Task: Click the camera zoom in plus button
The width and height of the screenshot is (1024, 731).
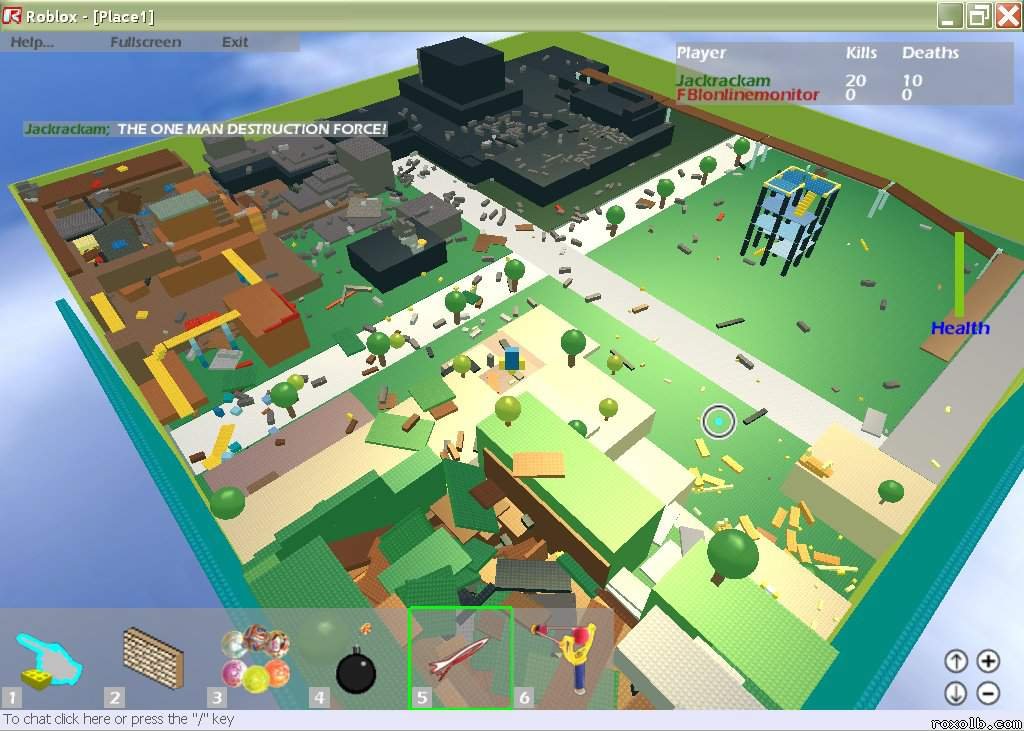Action: click(x=988, y=661)
